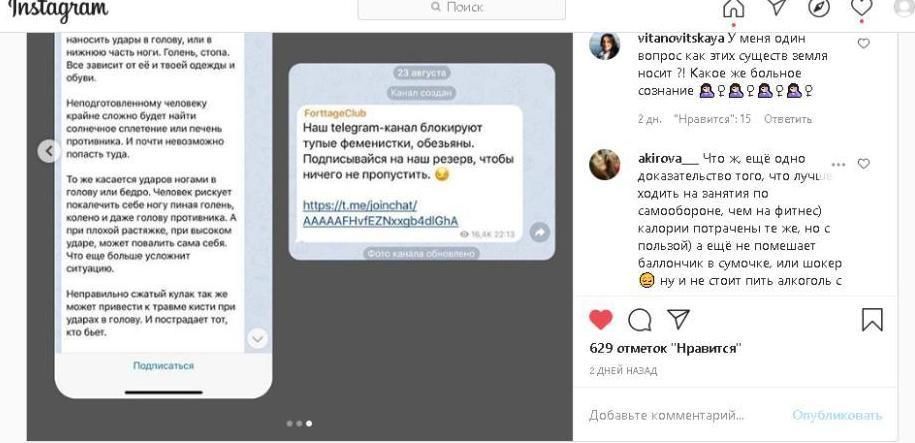The image size is (915, 443).
Task: Go to Instagram Home icon
Action: [733, 7]
